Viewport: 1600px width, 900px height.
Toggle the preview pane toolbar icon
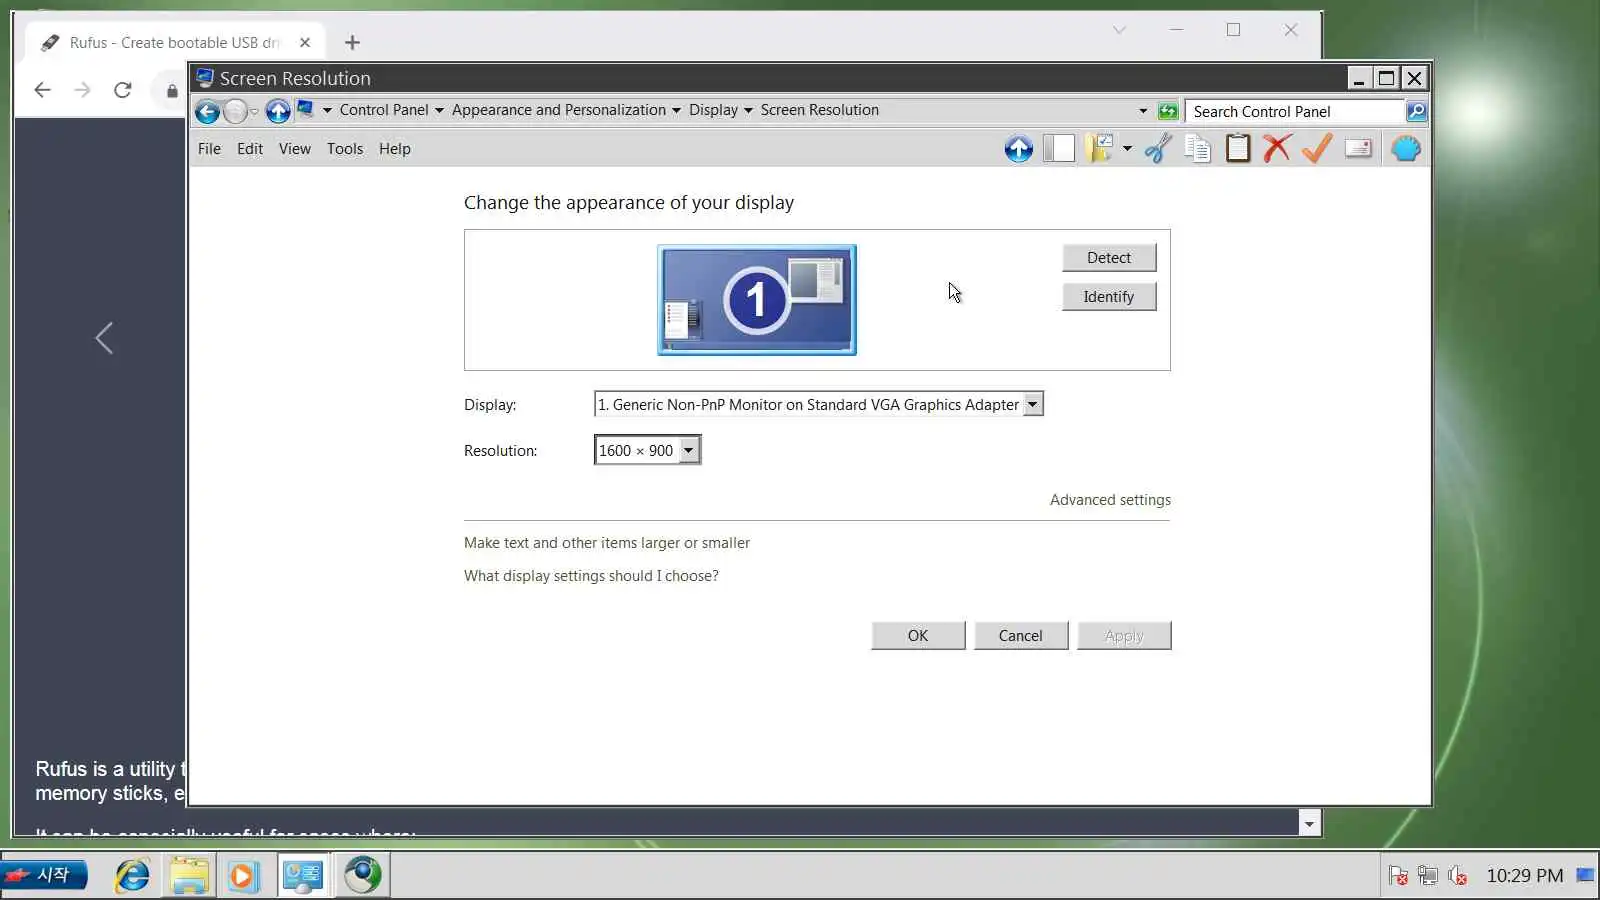pyautogui.click(x=1058, y=149)
